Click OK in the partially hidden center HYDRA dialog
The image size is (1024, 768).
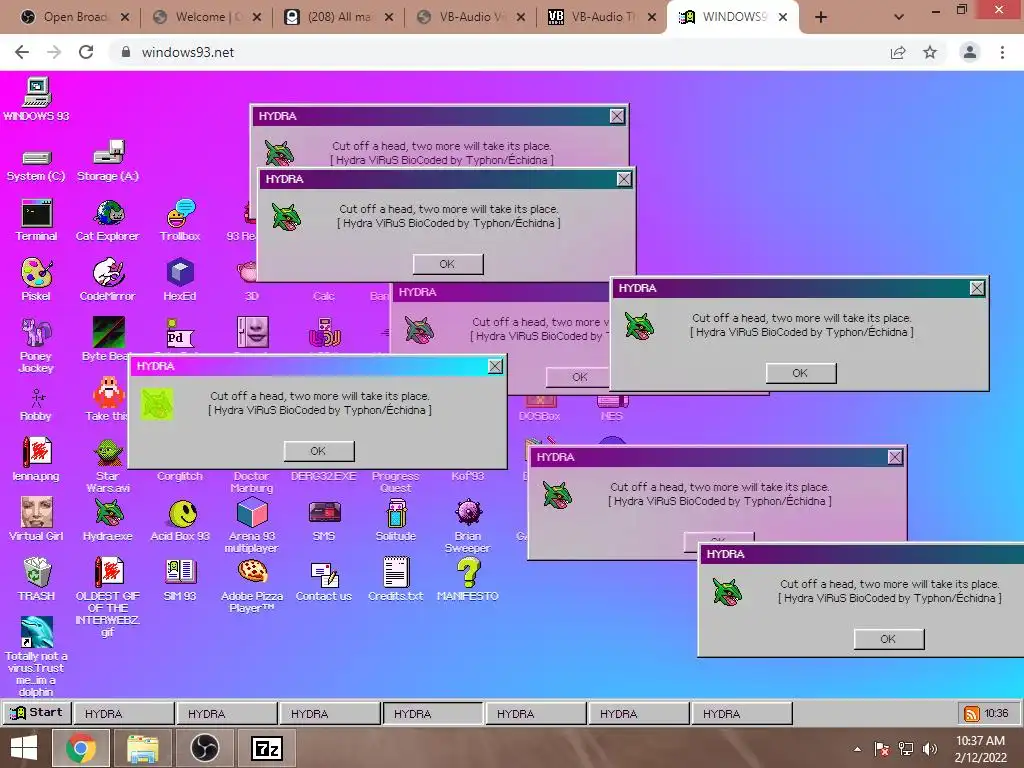[579, 377]
